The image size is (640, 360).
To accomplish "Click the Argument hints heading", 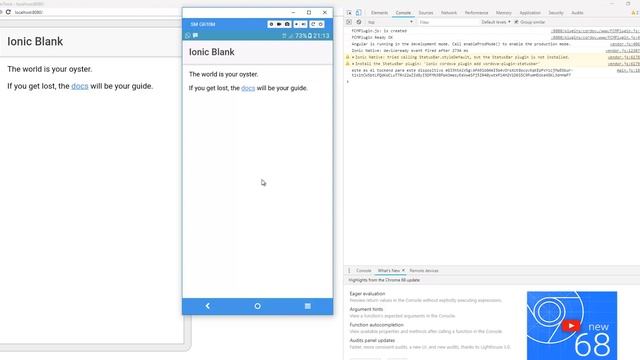I will point(366,309).
